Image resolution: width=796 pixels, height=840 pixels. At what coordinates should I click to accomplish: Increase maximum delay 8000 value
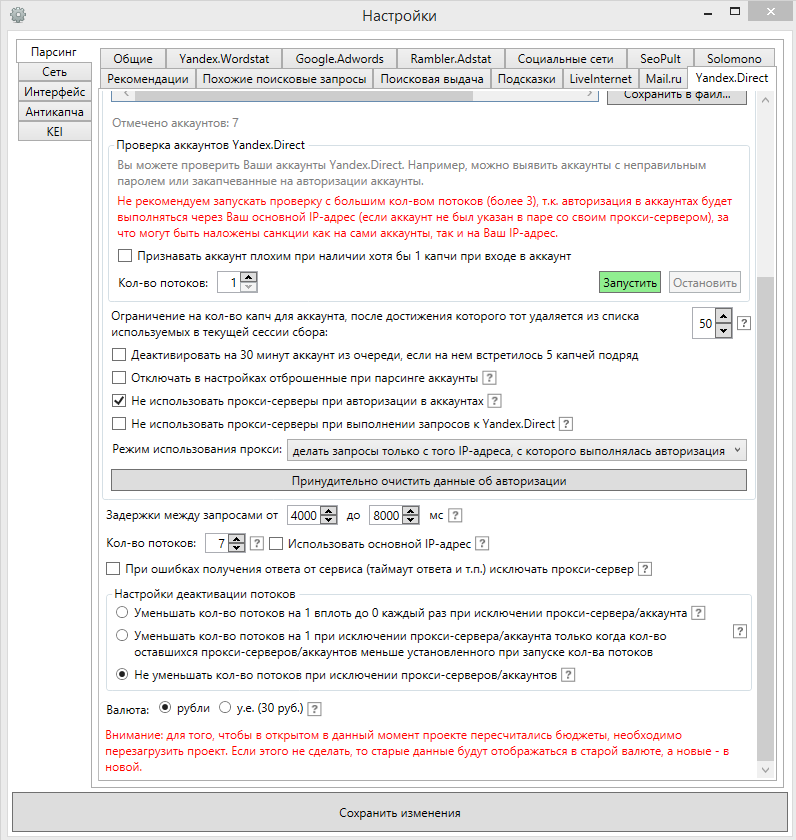[x=411, y=511]
